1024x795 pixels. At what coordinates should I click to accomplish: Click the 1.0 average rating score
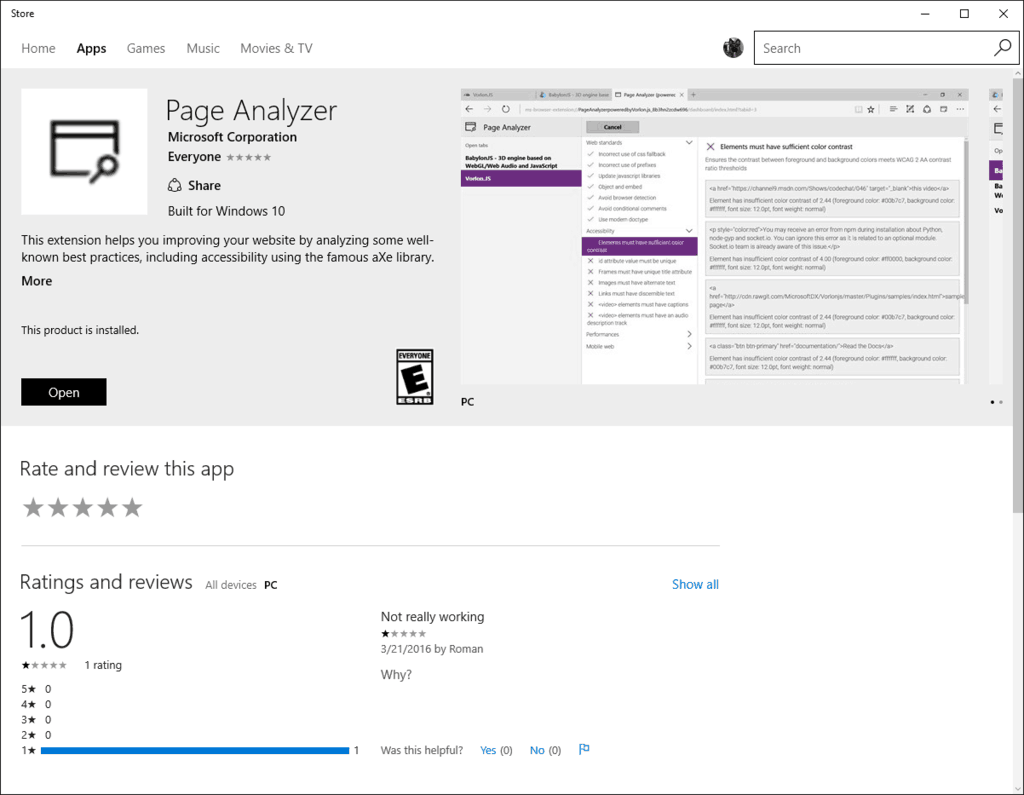(x=47, y=629)
